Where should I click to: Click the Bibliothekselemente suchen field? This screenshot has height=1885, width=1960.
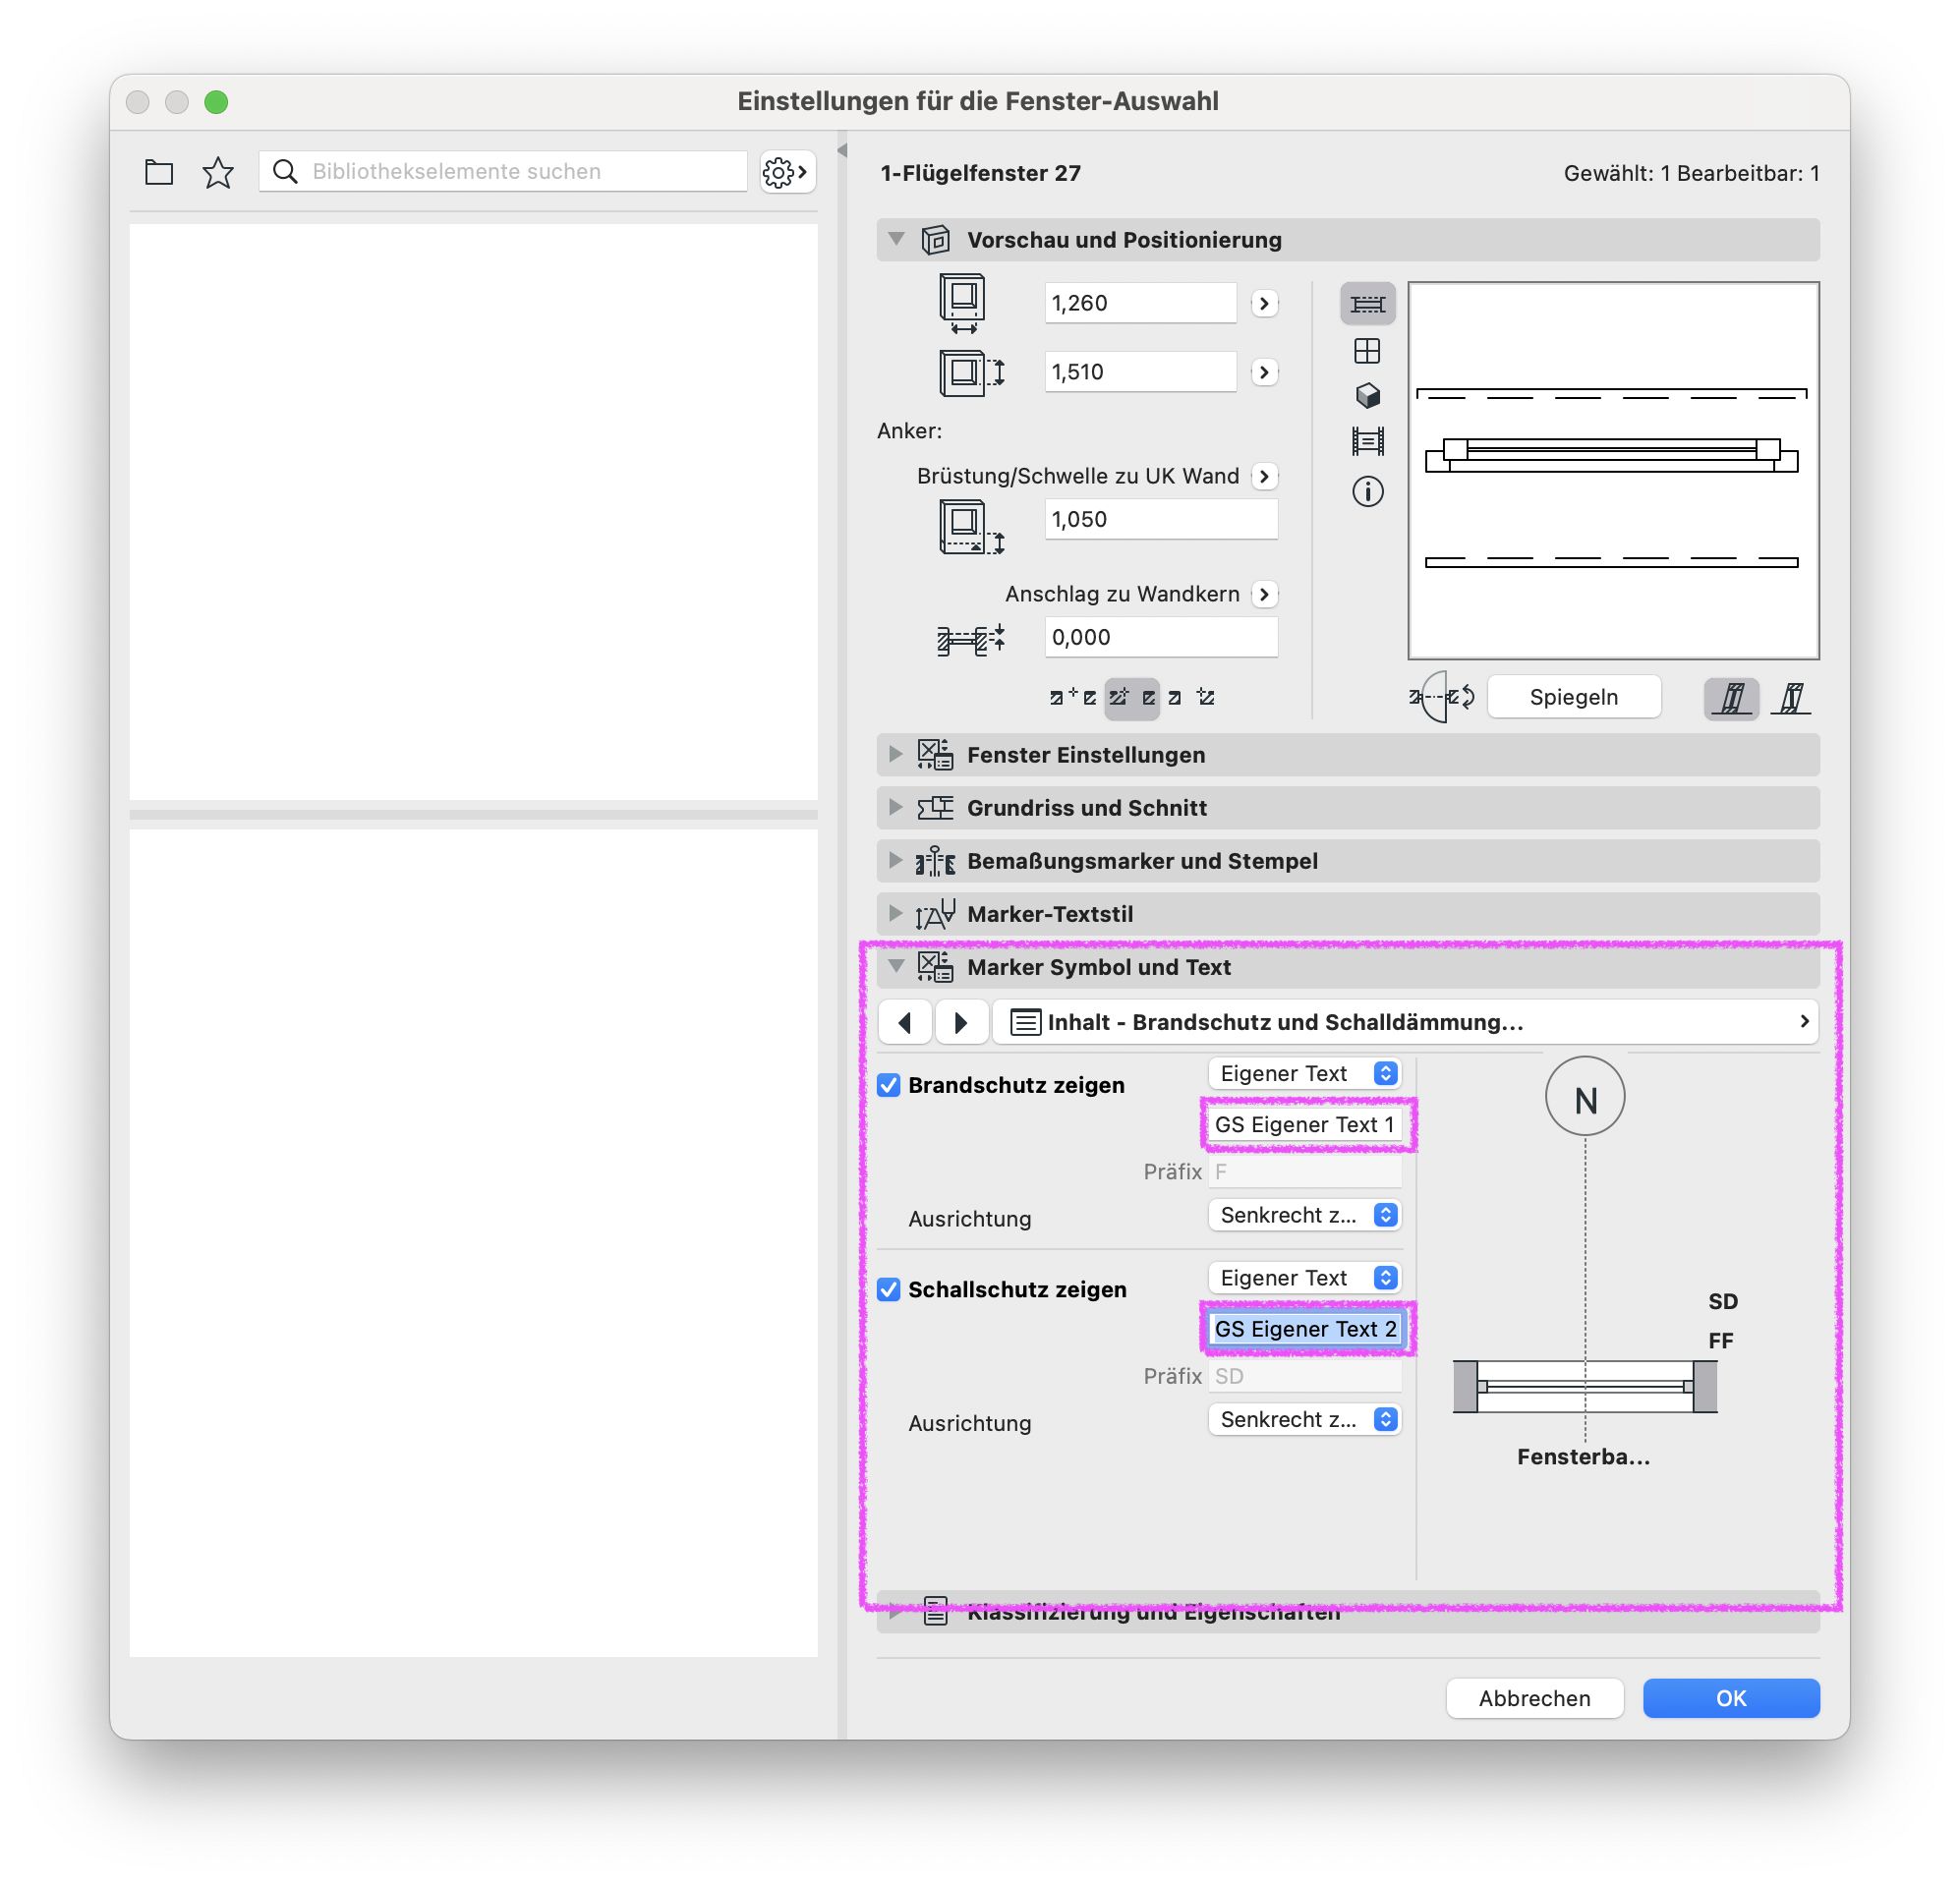coord(503,172)
